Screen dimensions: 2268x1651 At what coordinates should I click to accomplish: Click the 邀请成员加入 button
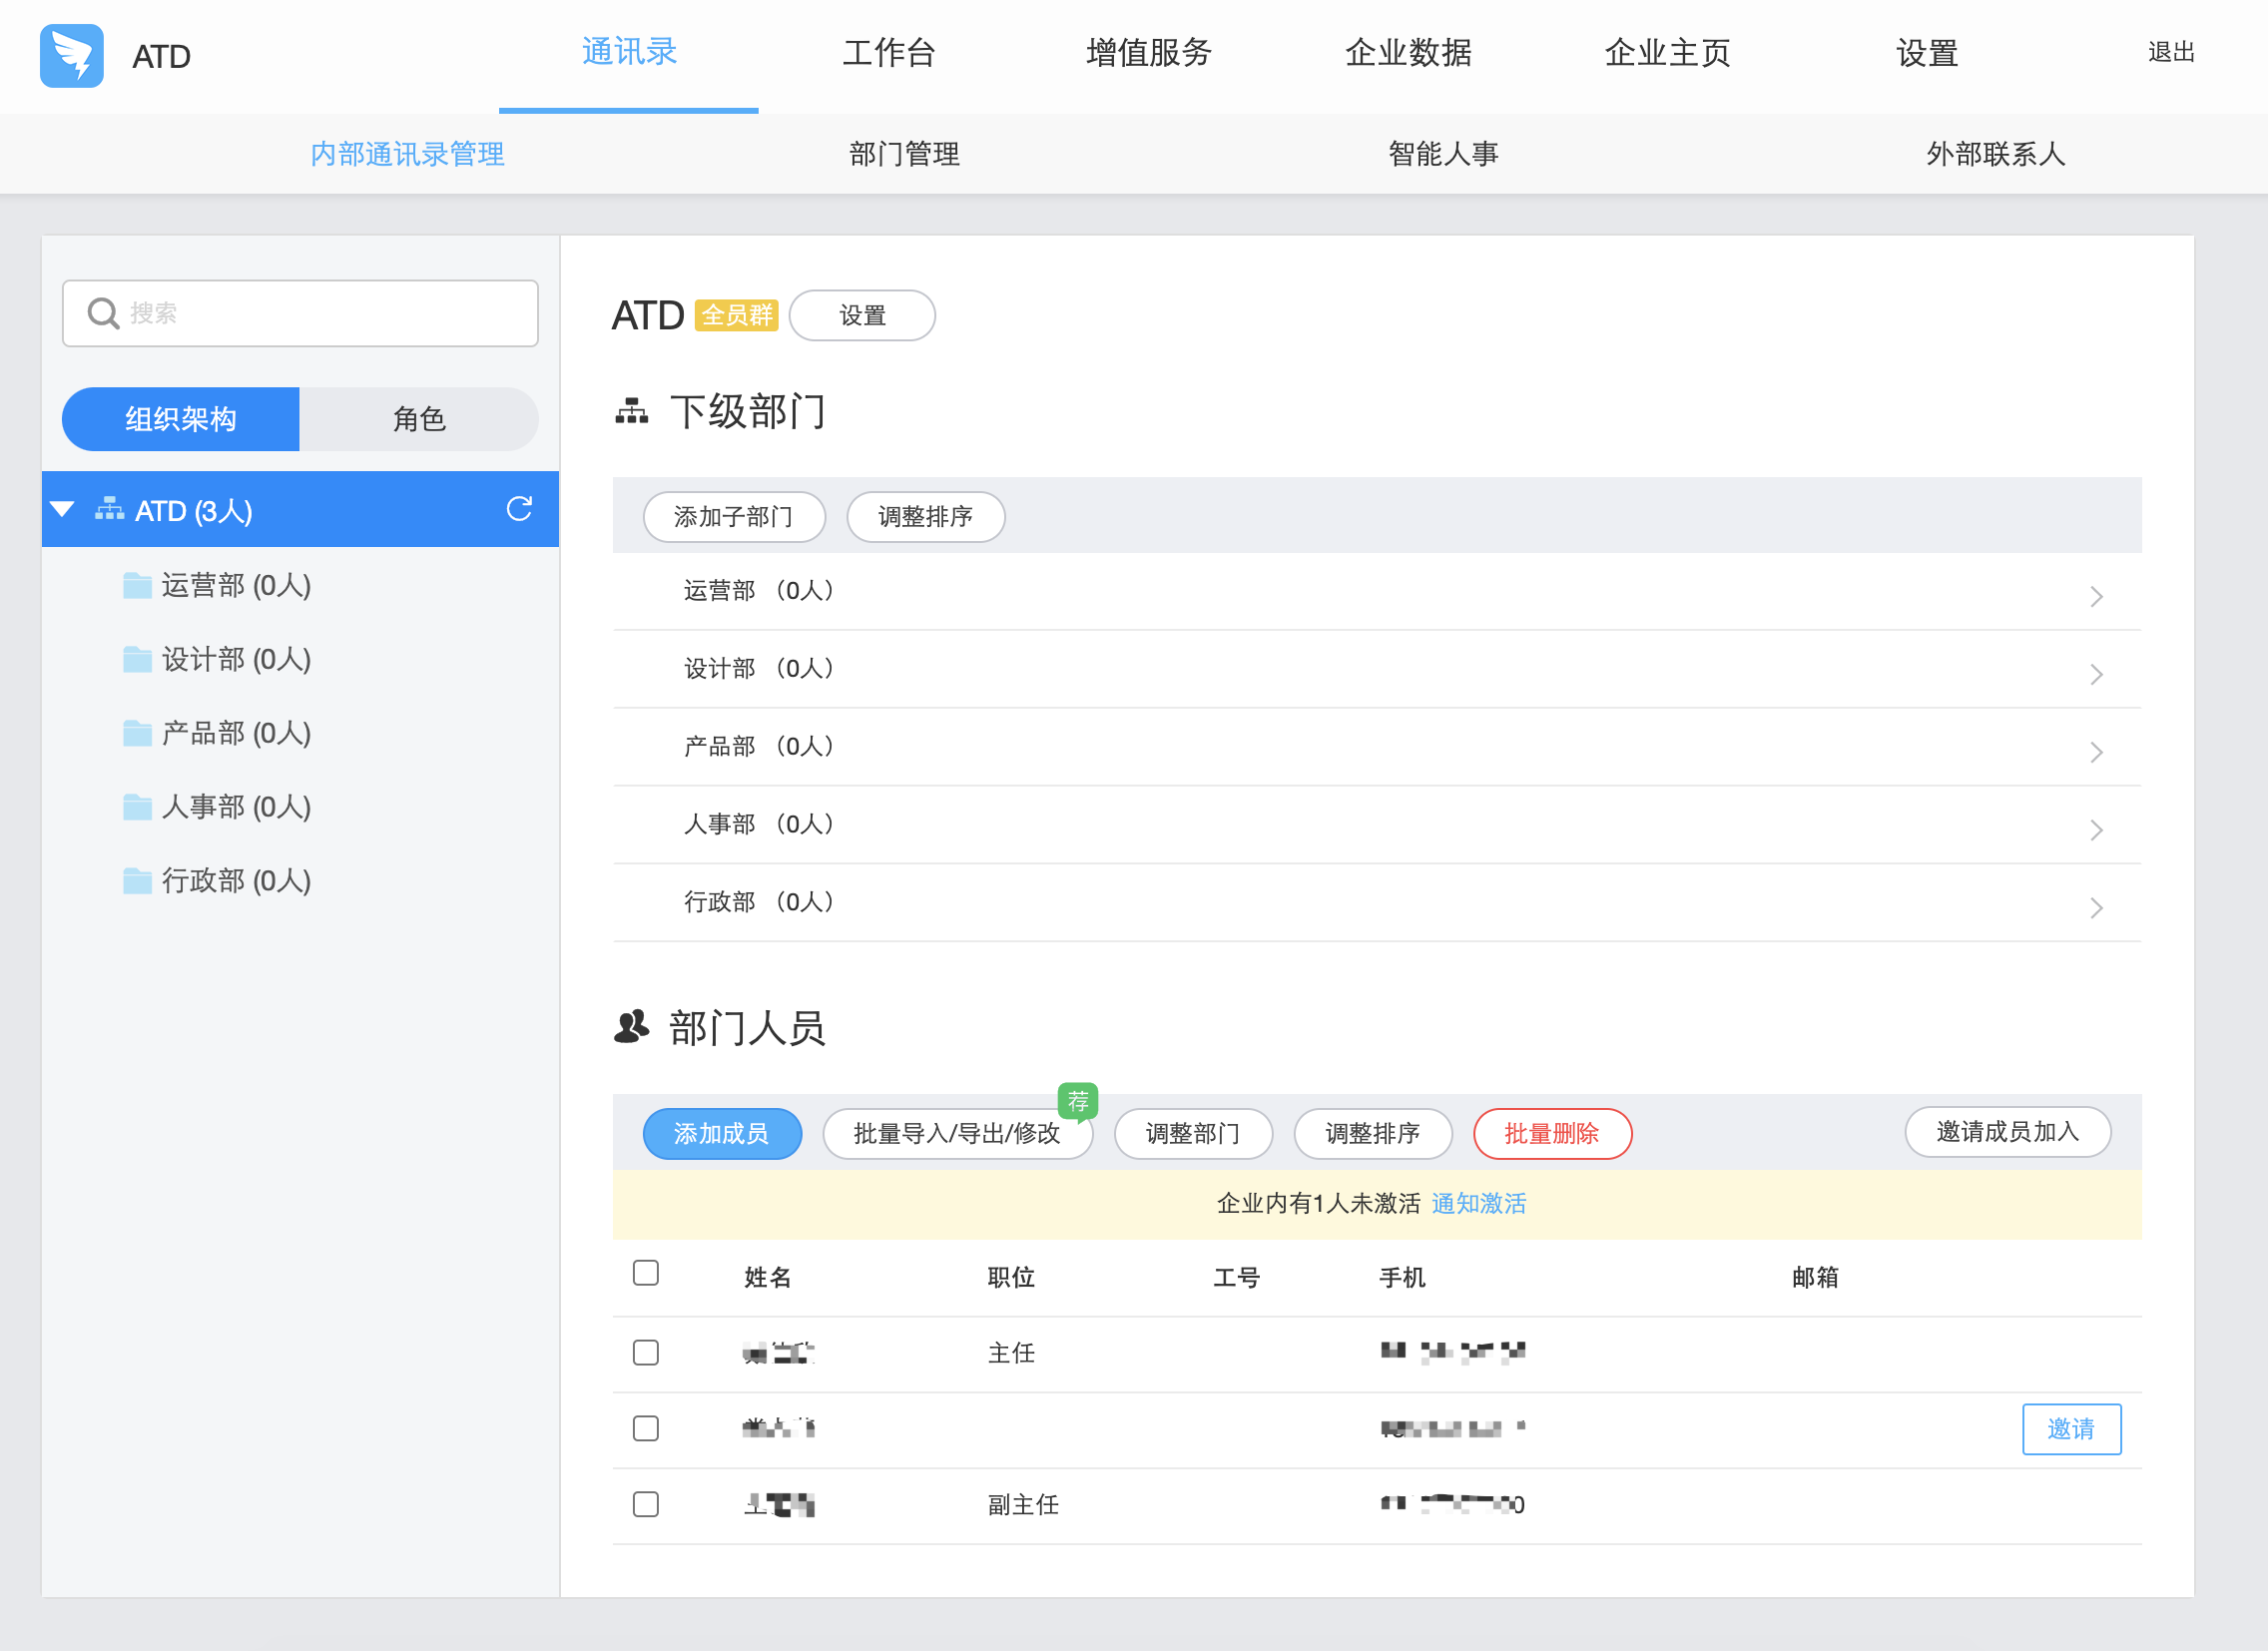coord(2008,1132)
